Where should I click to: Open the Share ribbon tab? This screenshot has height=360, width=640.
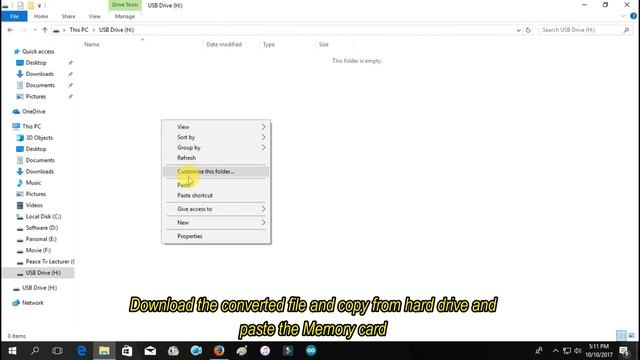click(68, 16)
